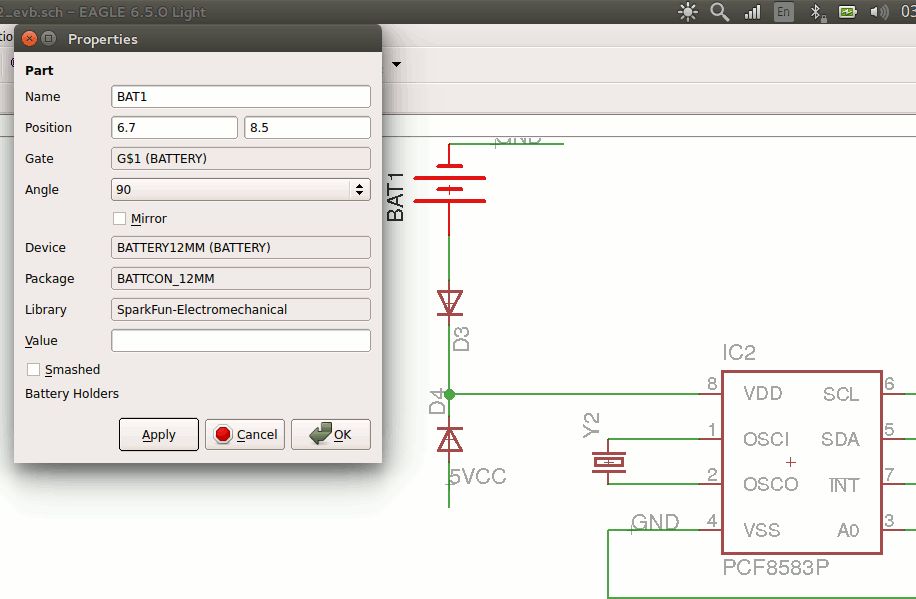
Task: Open the En keyboard language indicator
Action: [x=784, y=12]
